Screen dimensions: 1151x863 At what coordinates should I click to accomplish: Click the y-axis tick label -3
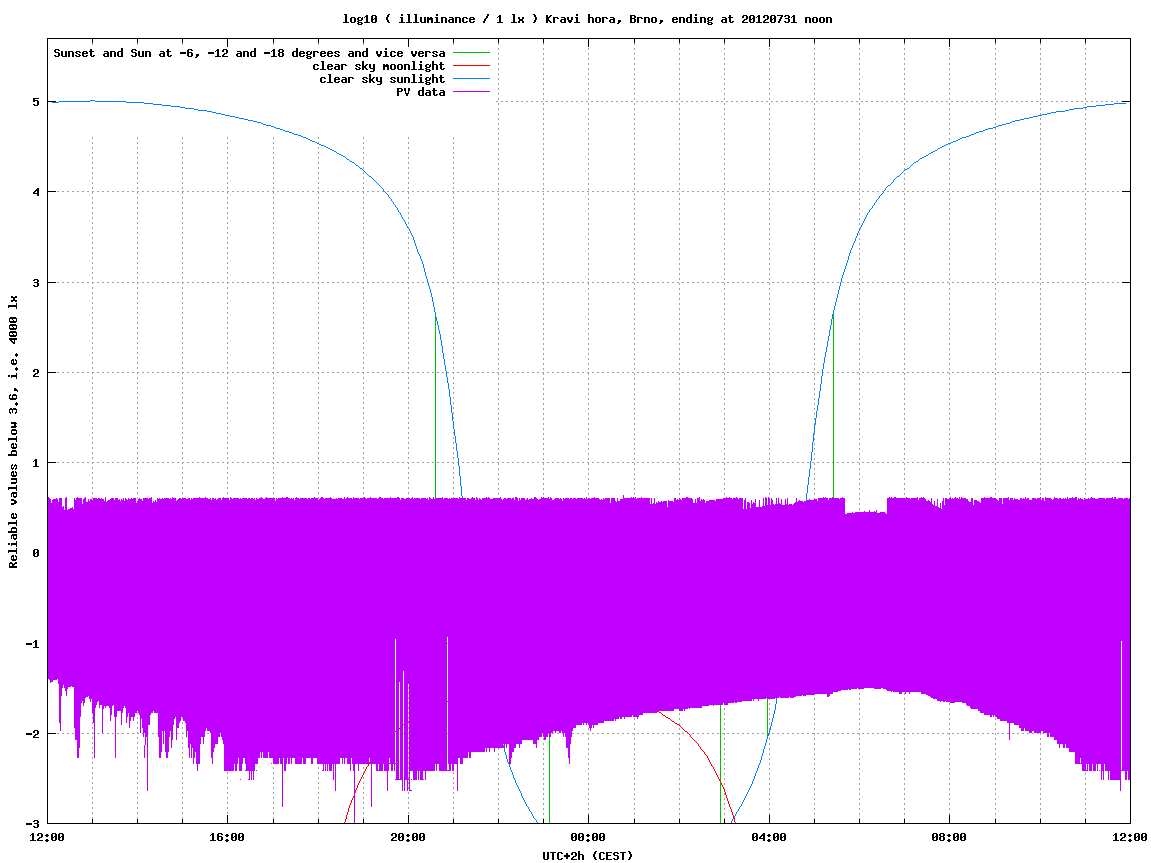[x=32, y=824]
